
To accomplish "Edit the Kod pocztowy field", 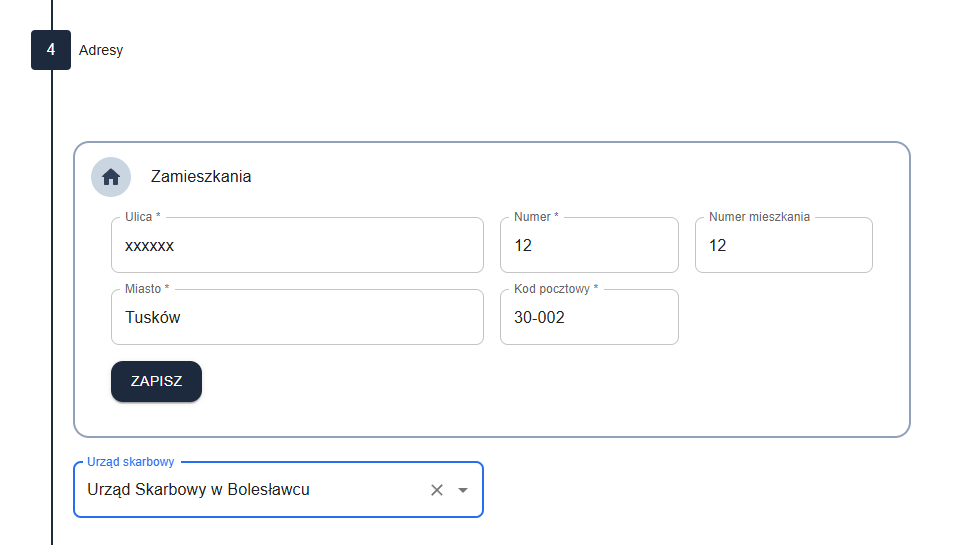I will [x=589, y=318].
